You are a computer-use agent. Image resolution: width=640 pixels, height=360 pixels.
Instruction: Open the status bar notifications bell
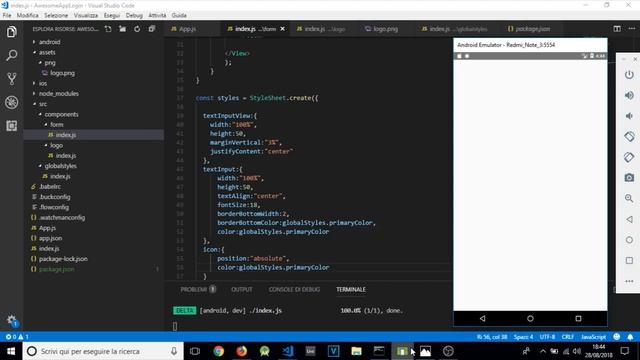[x=630, y=337]
